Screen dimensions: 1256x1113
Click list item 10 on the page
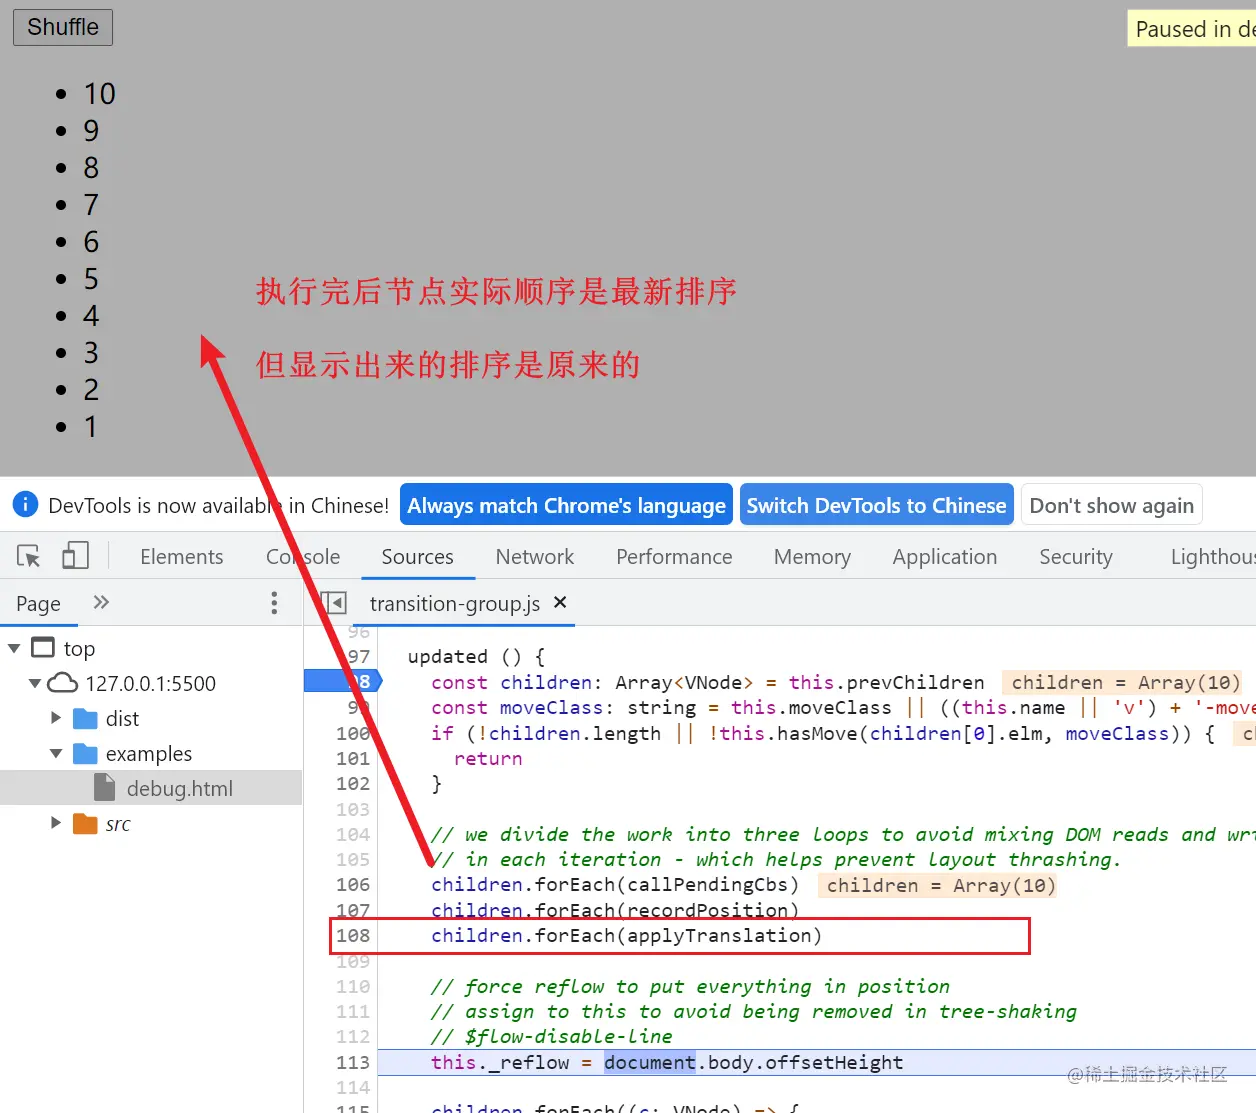99,94
